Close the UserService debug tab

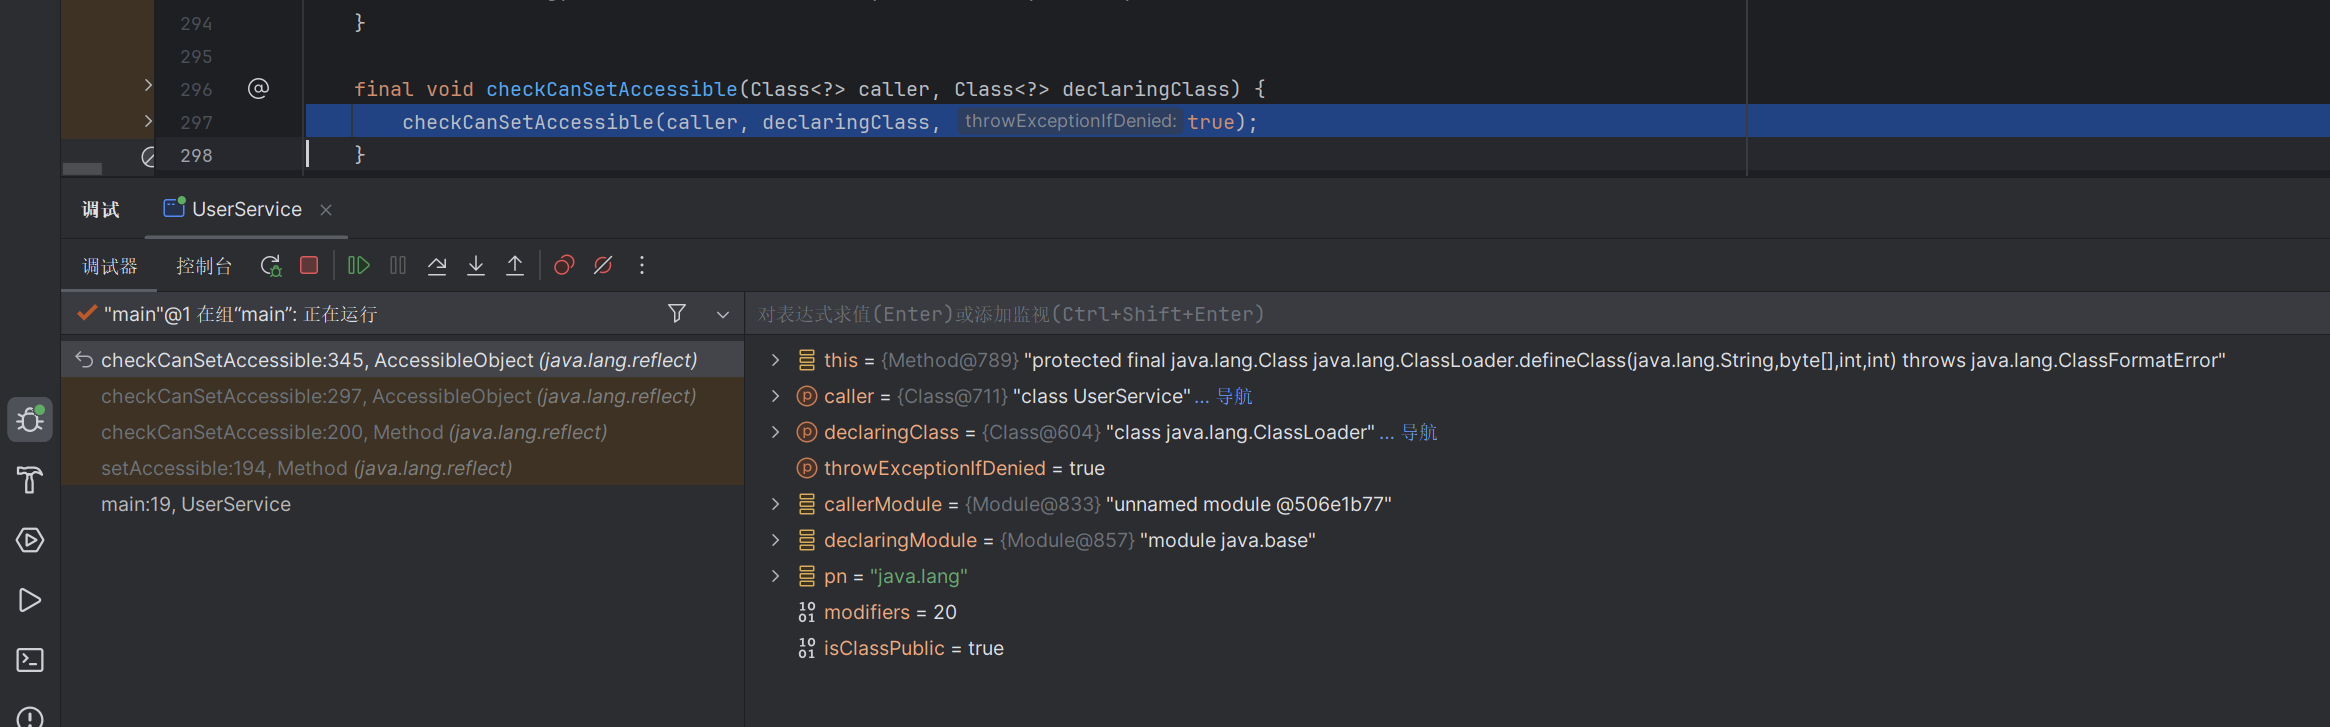(326, 210)
